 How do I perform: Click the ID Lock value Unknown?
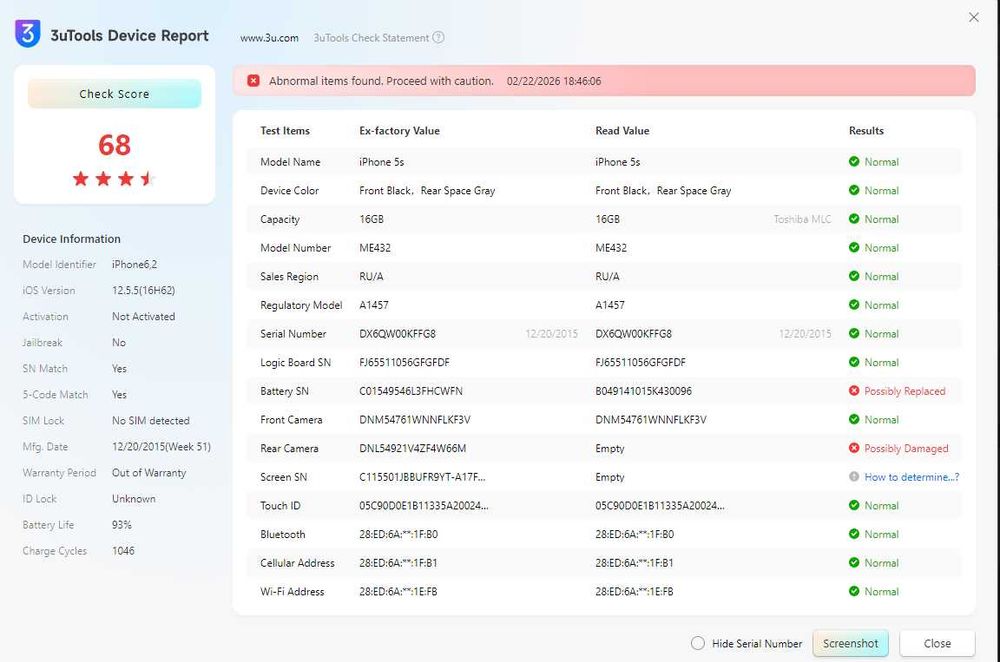(x=133, y=499)
